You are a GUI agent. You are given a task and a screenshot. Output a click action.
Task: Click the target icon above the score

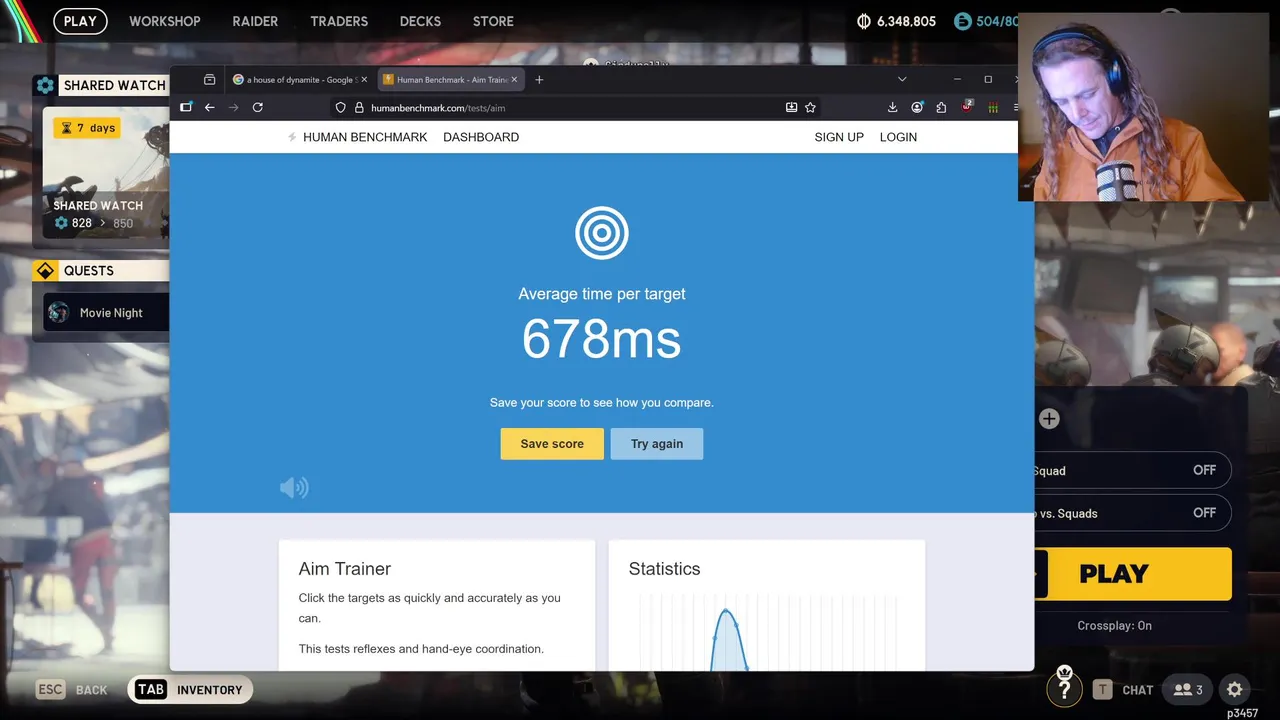[601, 233]
